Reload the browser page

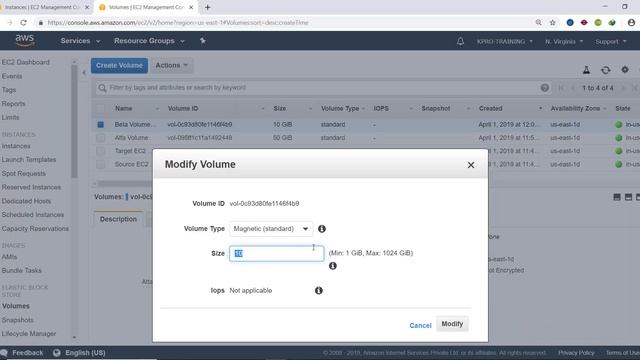[x=24, y=23]
